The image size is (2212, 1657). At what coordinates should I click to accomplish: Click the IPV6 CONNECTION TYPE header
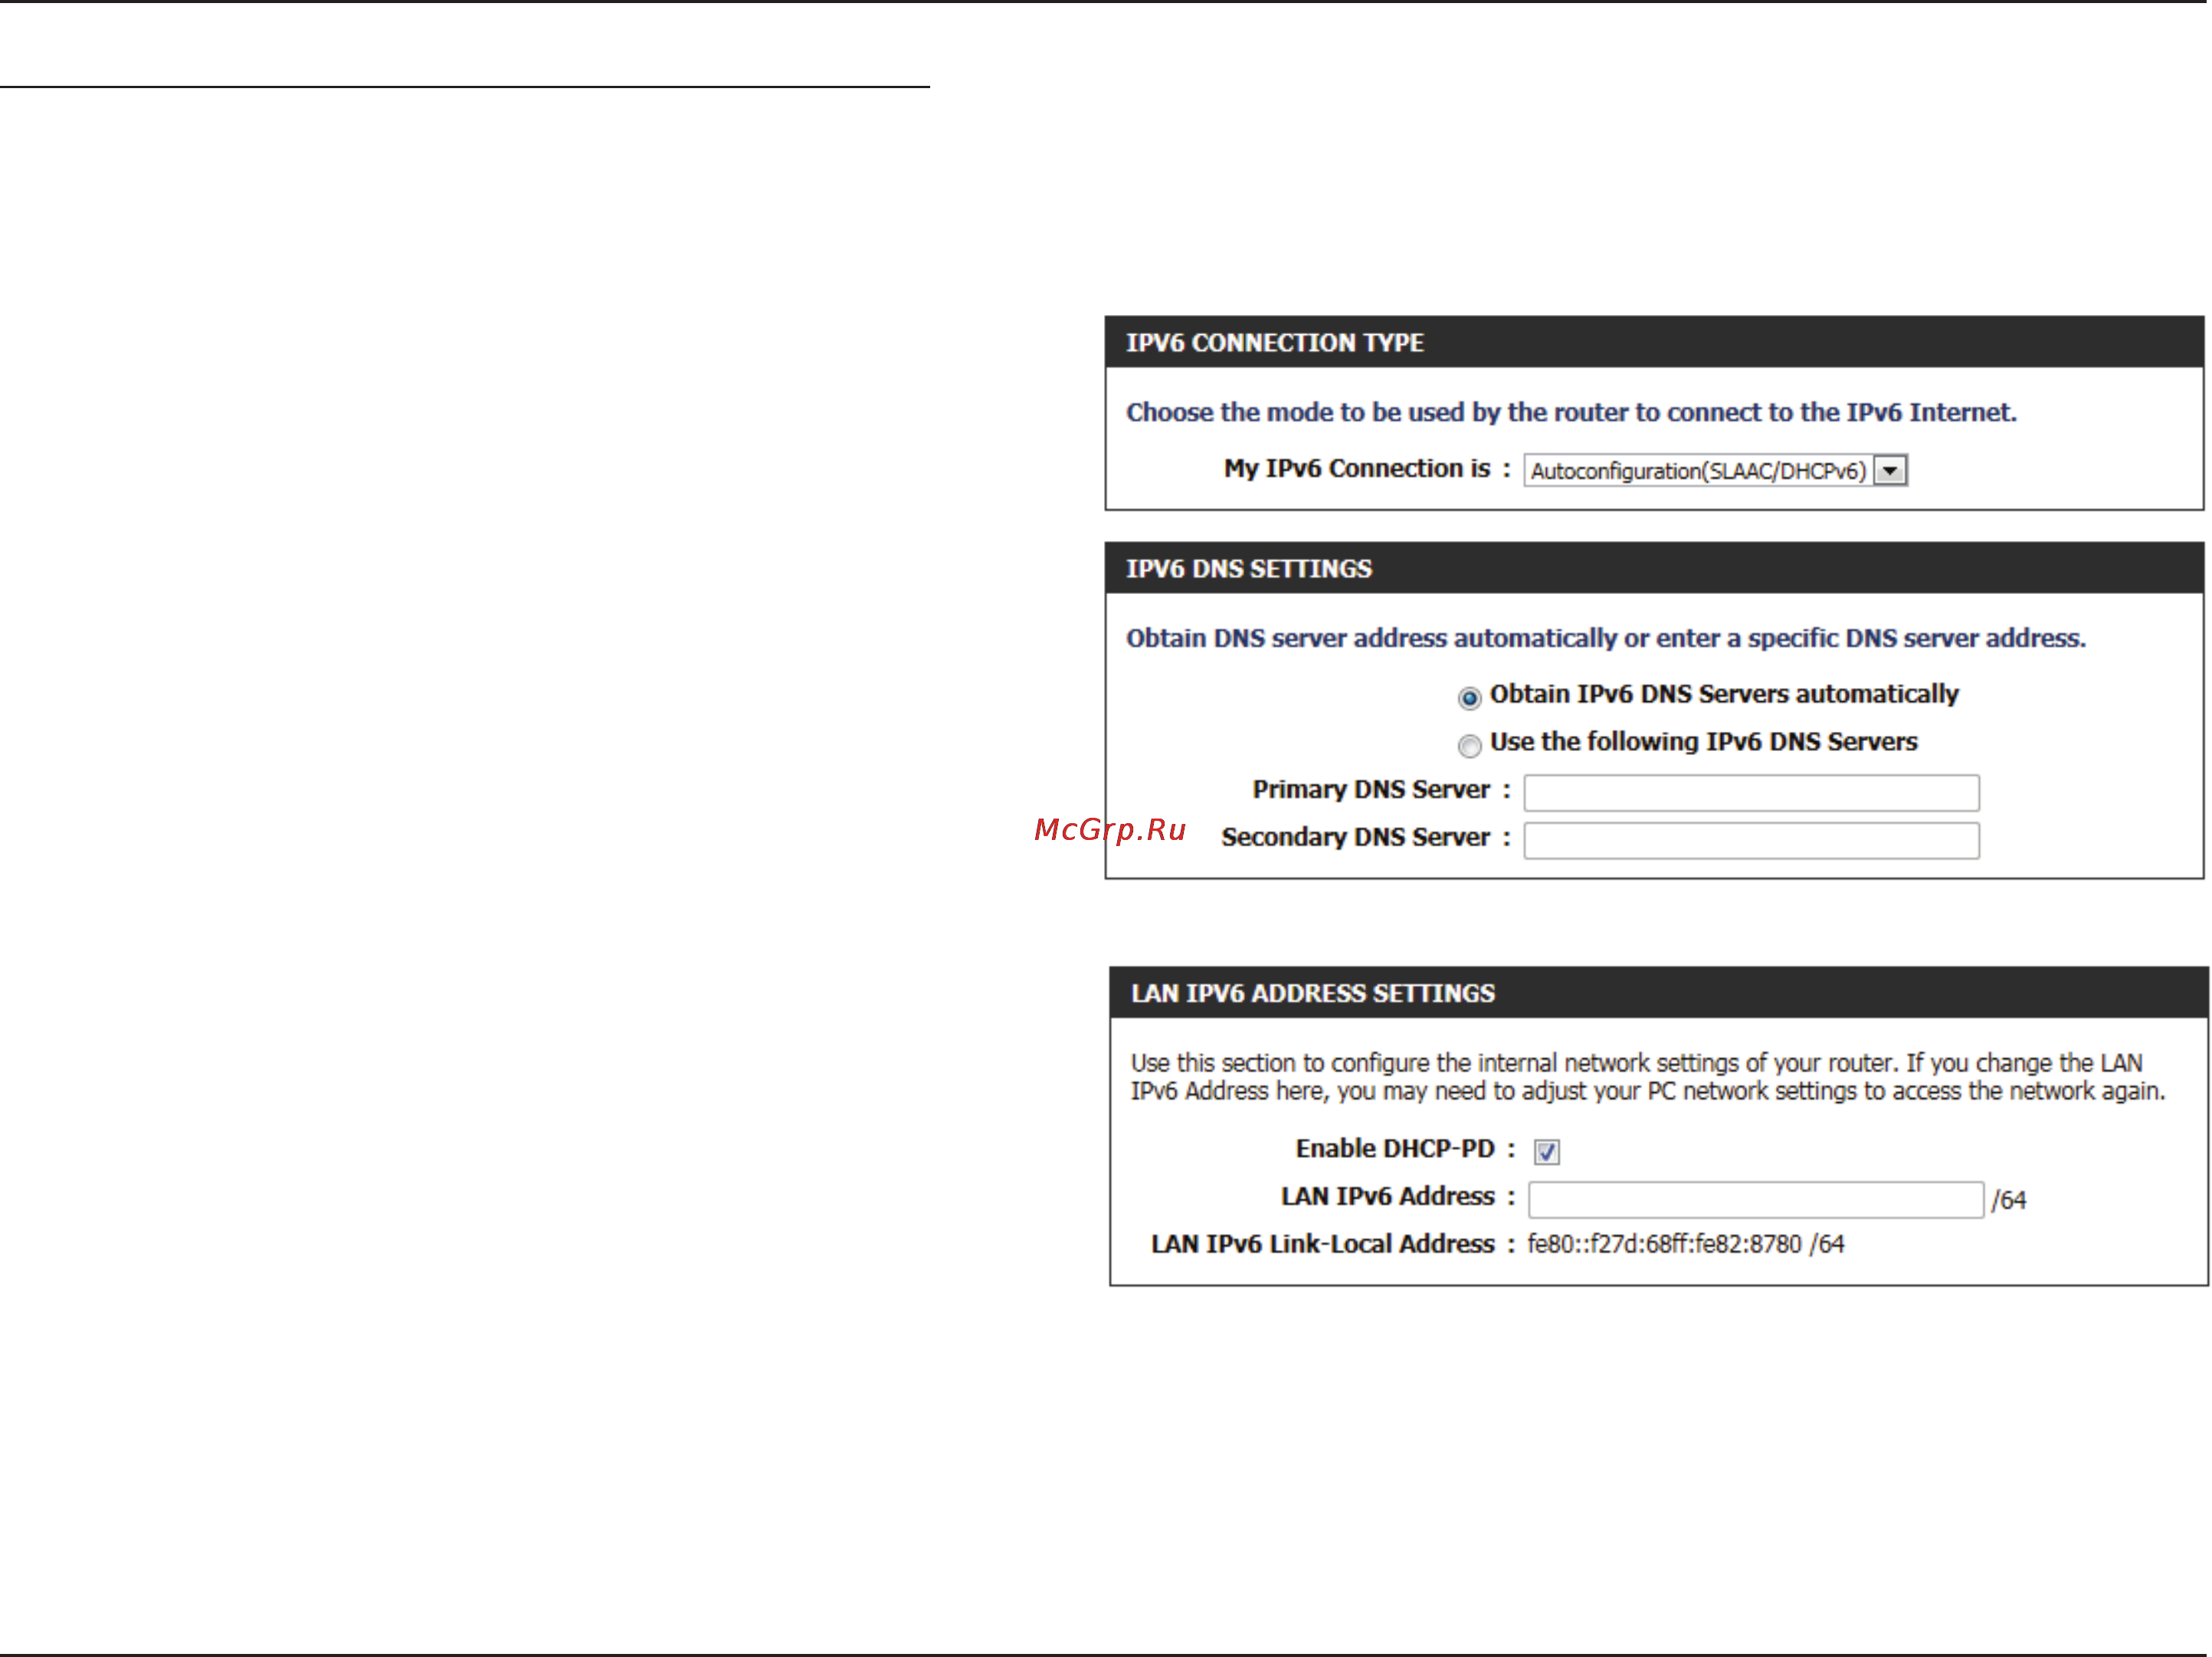1654,342
